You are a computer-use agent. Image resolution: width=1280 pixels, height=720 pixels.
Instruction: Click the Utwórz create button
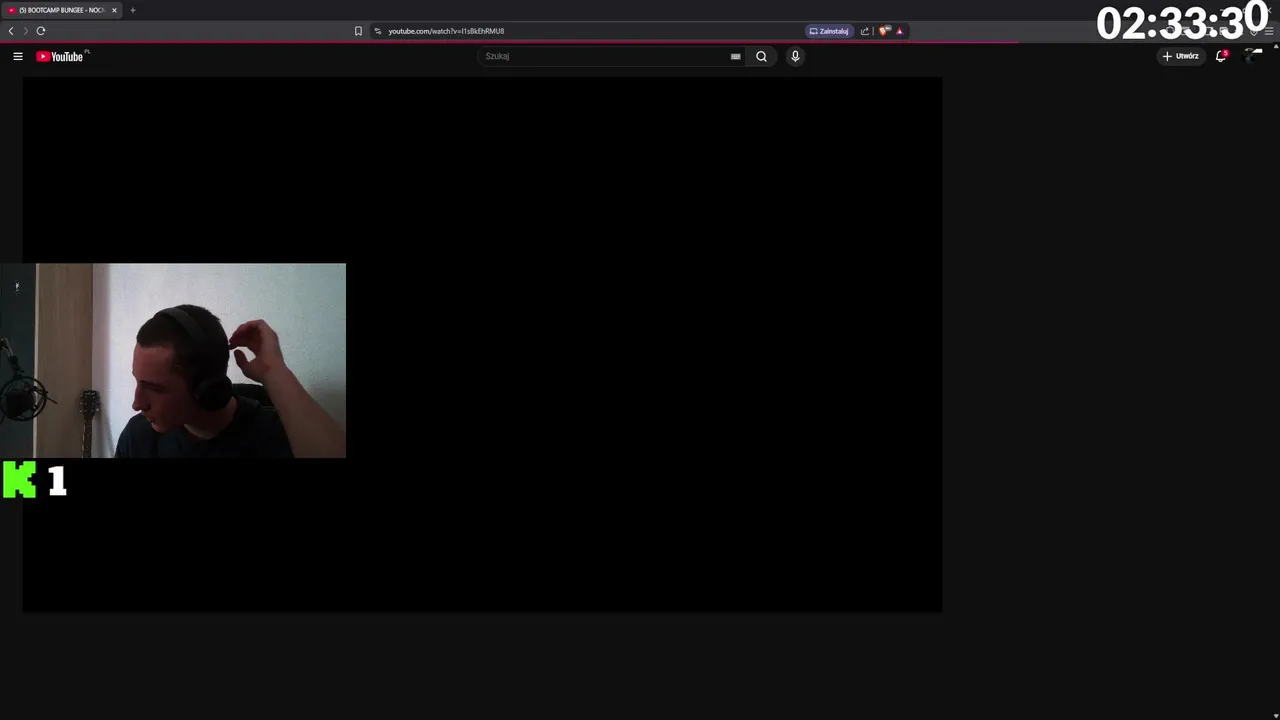pos(1180,56)
